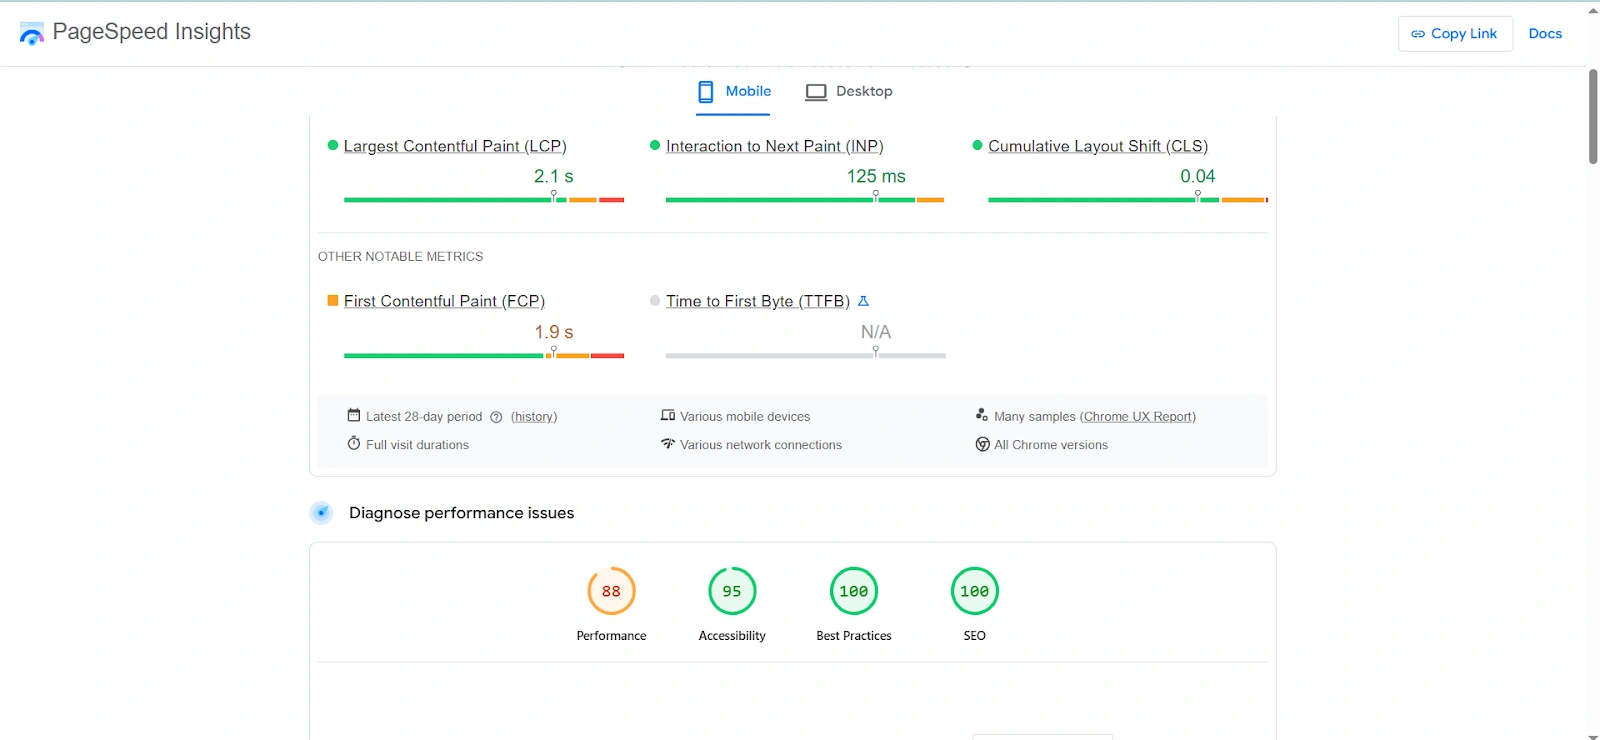The width and height of the screenshot is (1600, 740).
Task: Open the history link
Action: [534, 417]
